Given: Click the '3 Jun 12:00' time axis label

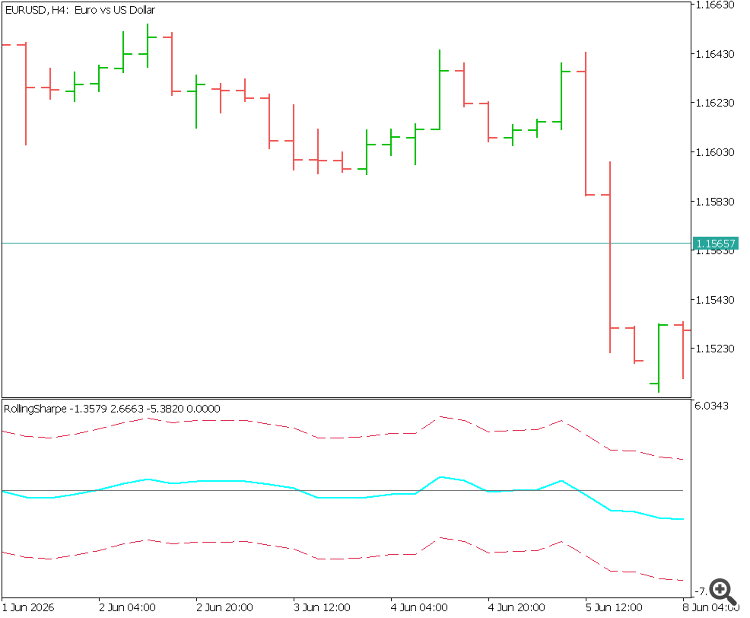Looking at the screenshot, I should 322,607.
